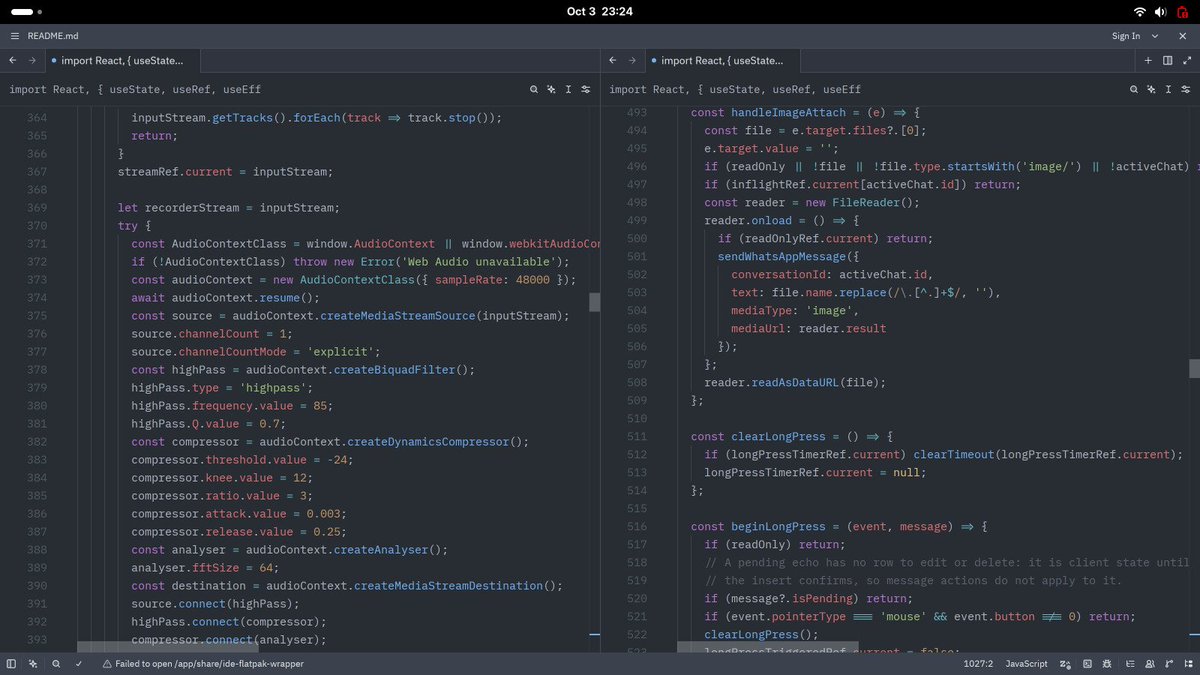Toggle the sparkle icon in the status bar
This screenshot has width=1200, height=675.
(33, 663)
